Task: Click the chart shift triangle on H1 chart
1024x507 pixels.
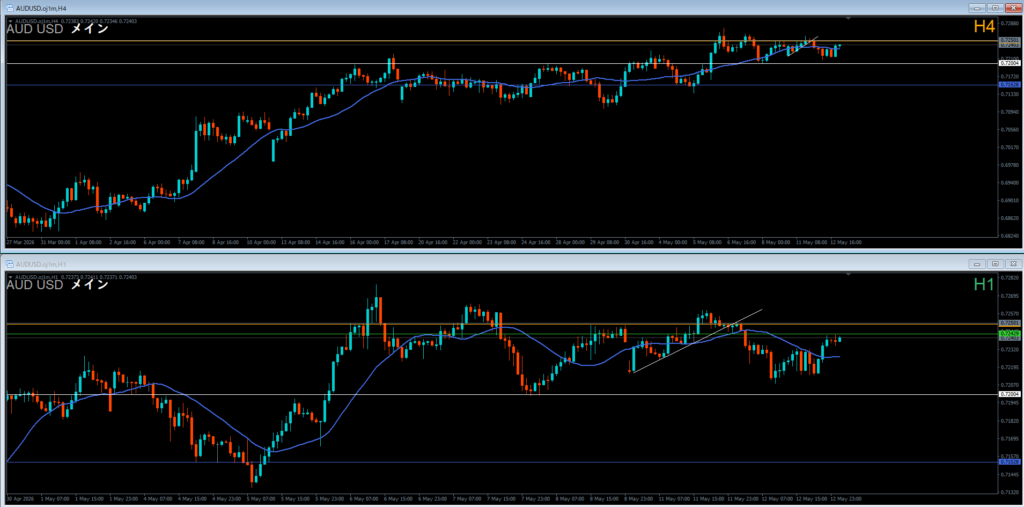Action: click(x=848, y=274)
